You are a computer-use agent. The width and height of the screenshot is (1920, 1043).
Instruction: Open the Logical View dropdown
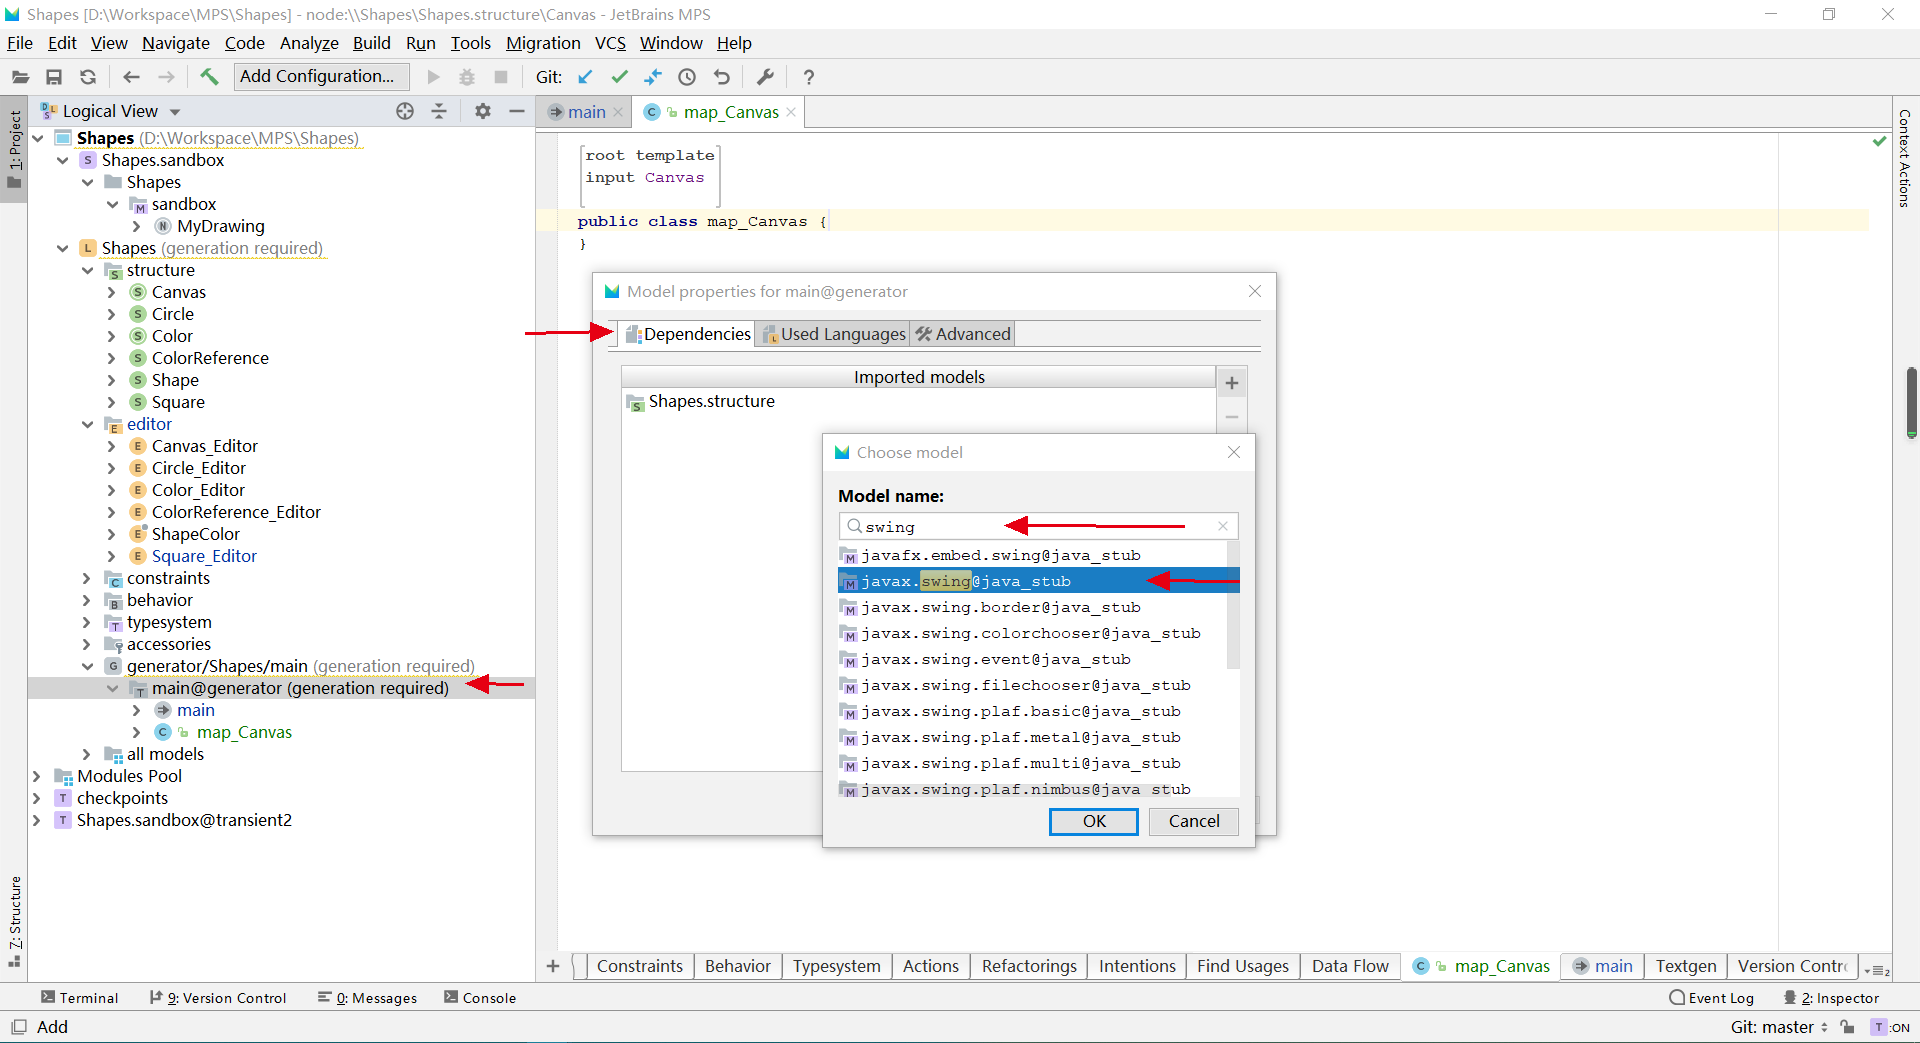coord(175,111)
